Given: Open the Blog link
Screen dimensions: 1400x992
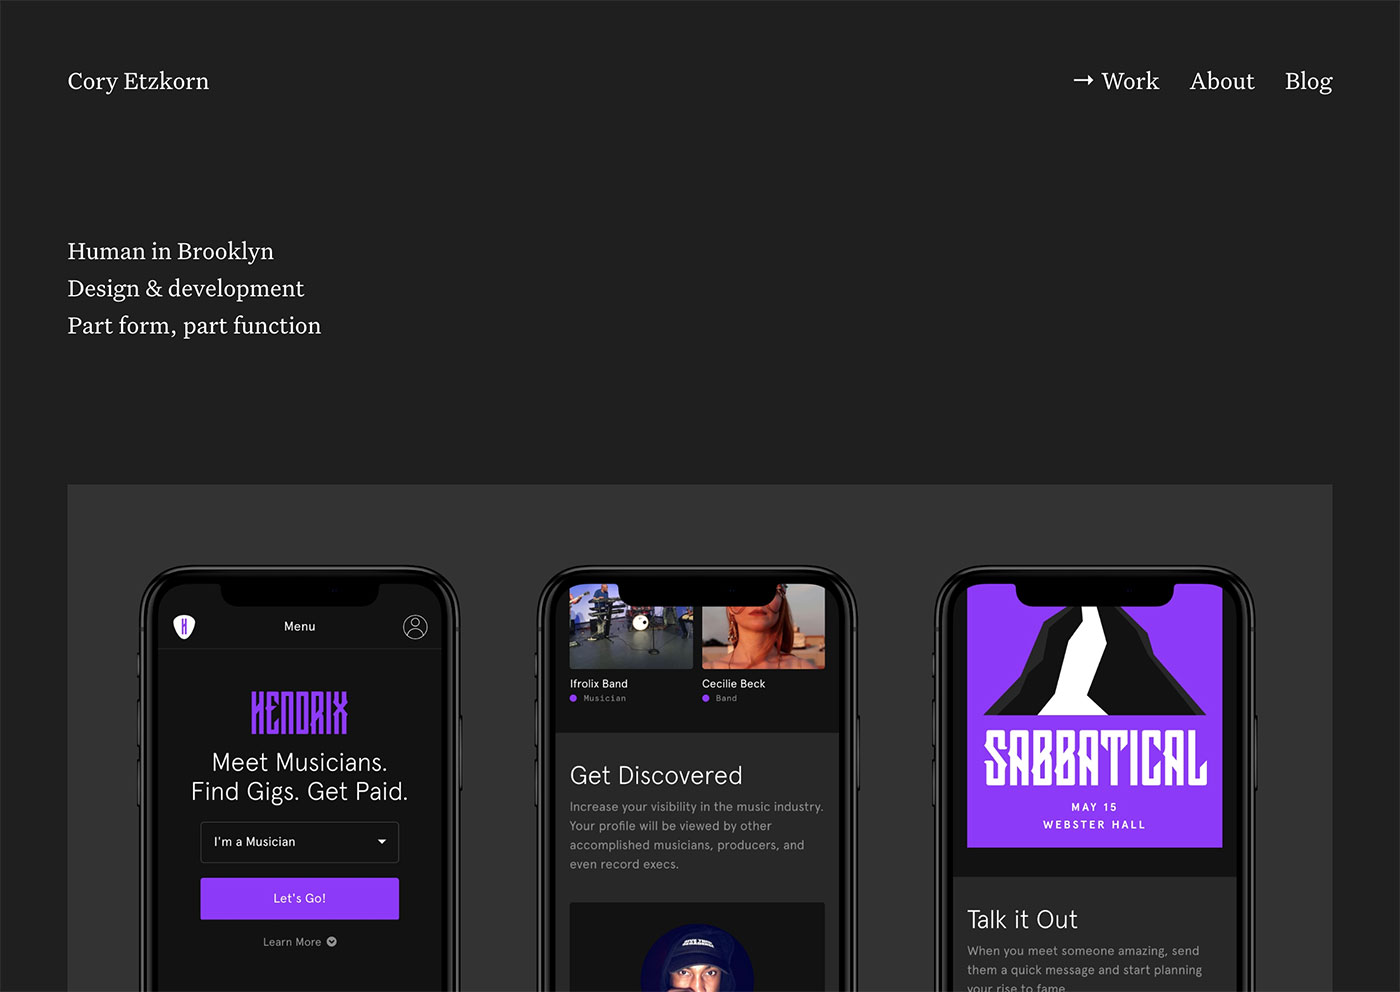Looking at the screenshot, I should click(1308, 82).
